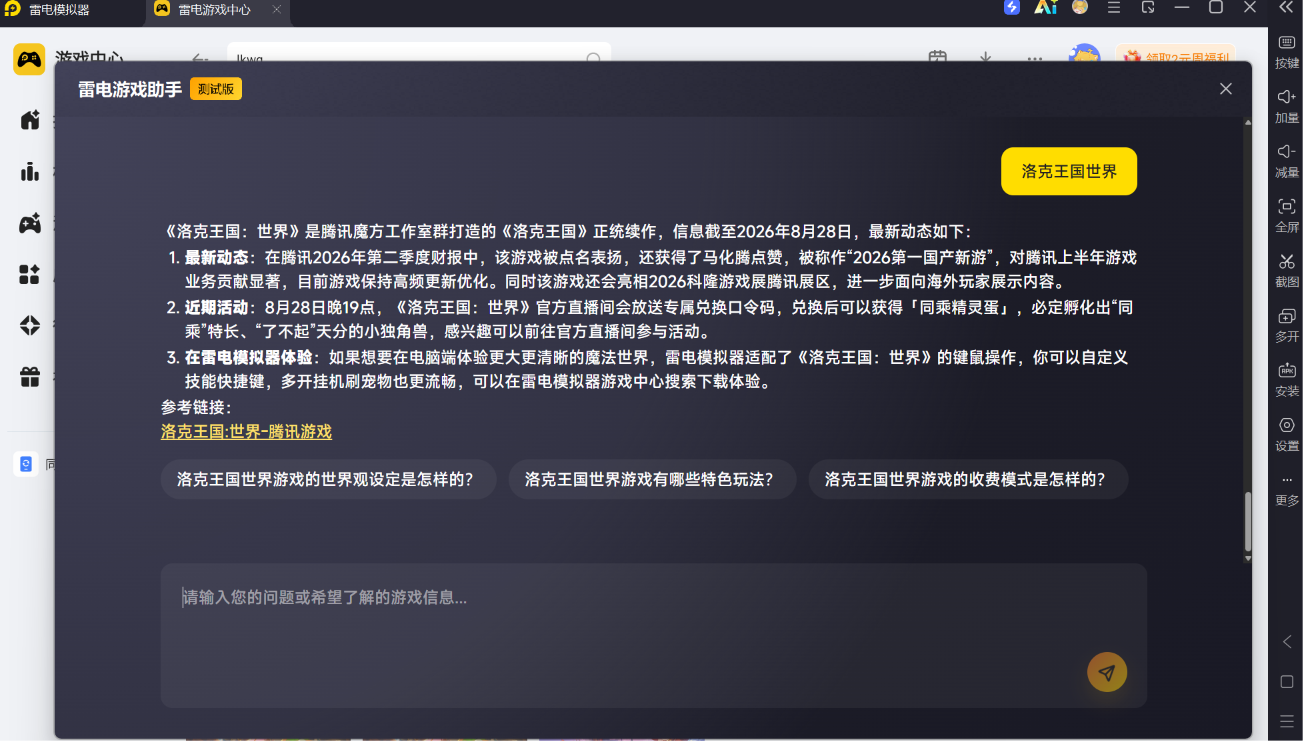Ask about 收费模式 suggested question
Viewport: 1303px width, 741px height.
click(x=968, y=479)
